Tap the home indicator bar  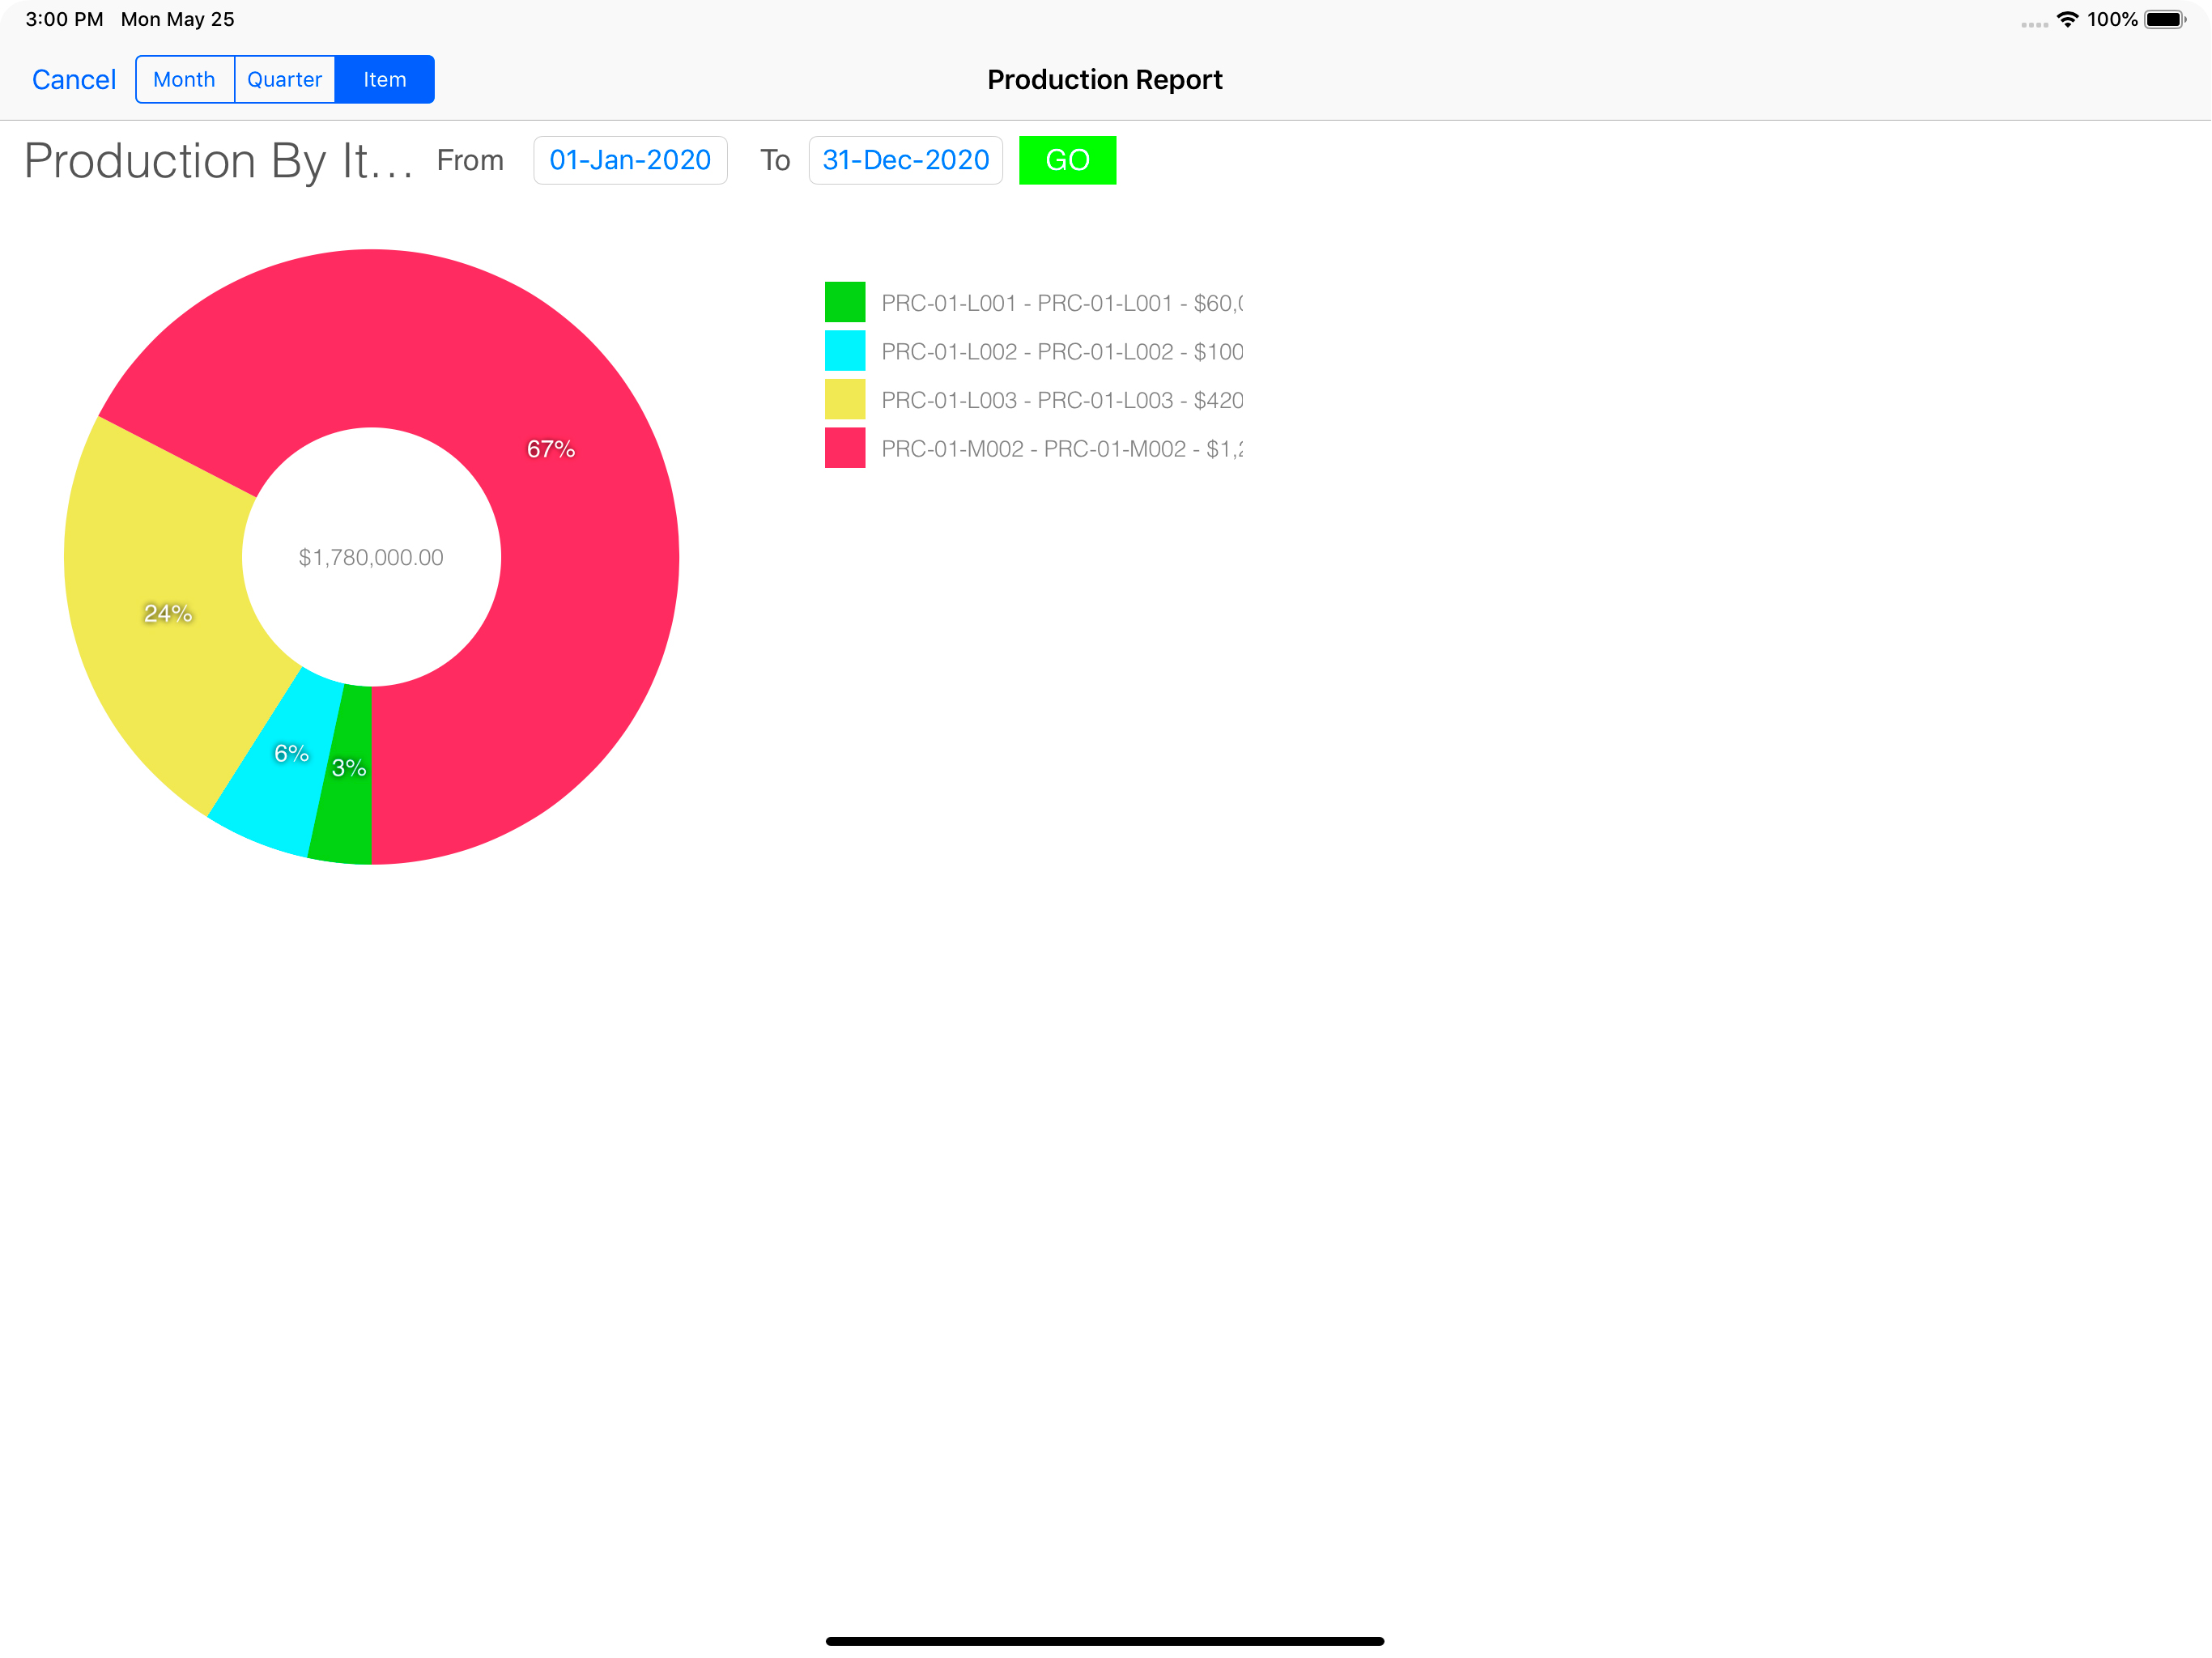click(x=1105, y=1641)
